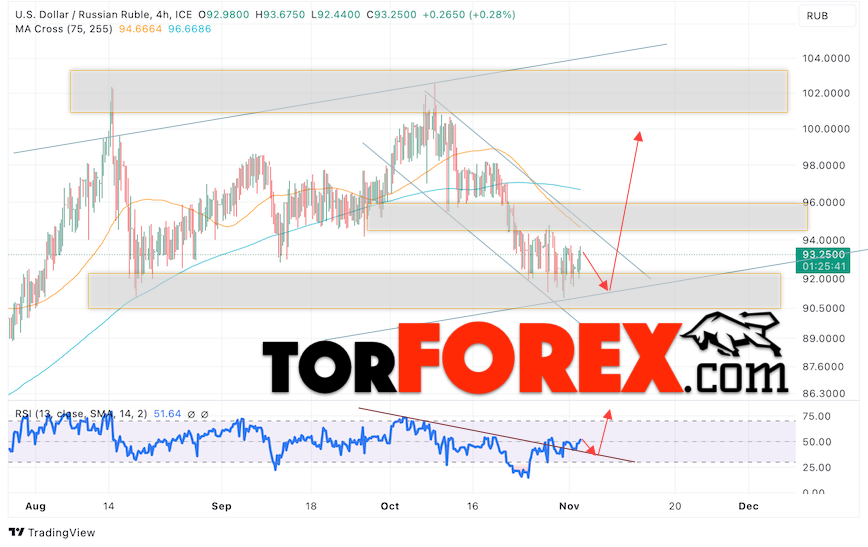
Task: Click the candle countdown 01:25:41
Action: pos(824,266)
